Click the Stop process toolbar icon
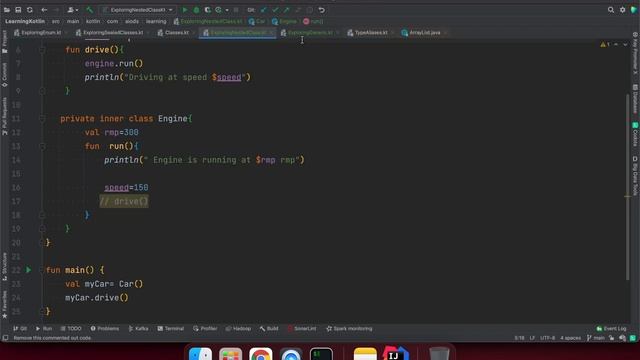The image size is (640, 360). click(x=236, y=10)
